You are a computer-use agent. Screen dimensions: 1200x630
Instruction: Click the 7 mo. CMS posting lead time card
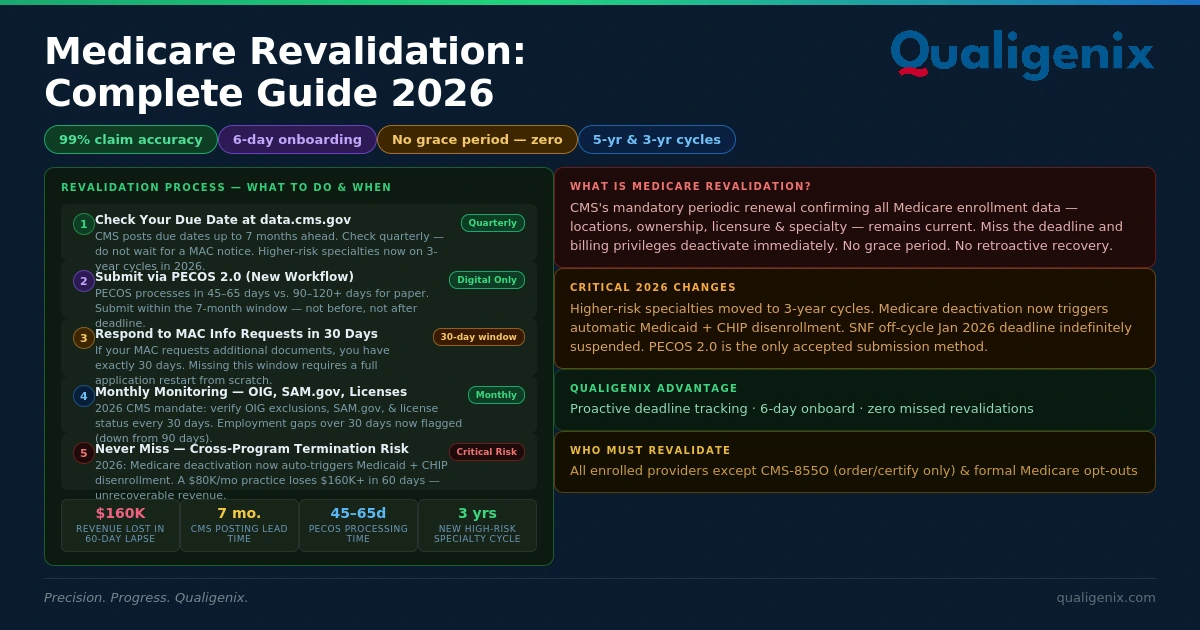pyautogui.click(x=239, y=525)
